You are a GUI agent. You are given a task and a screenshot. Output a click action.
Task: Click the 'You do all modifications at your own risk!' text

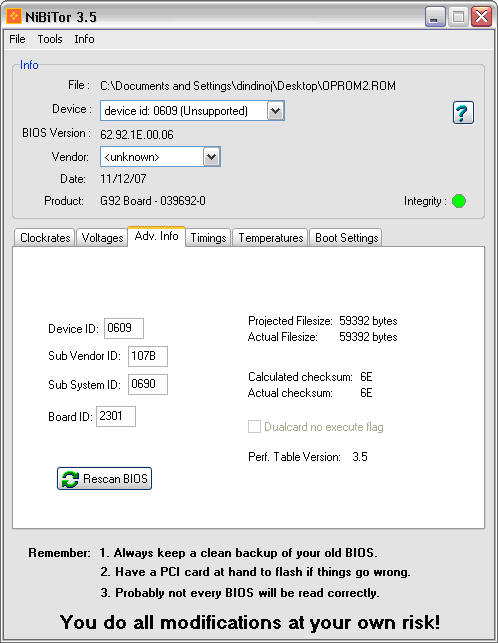point(250,622)
